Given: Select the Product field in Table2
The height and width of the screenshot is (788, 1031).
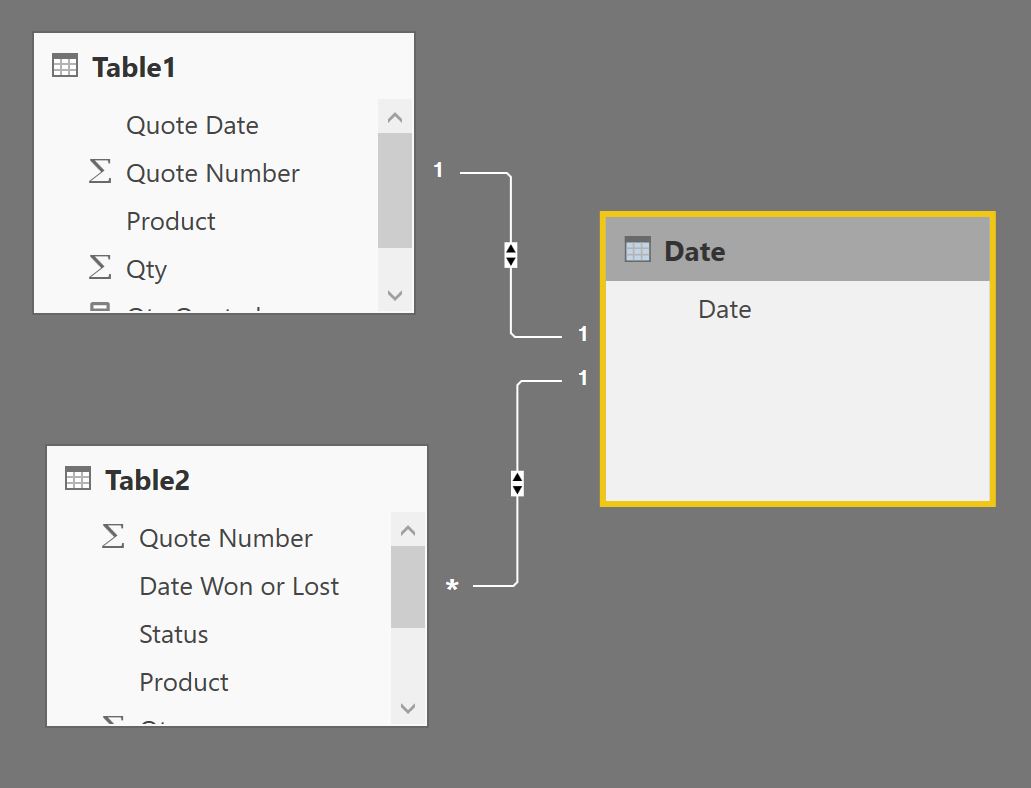Looking at the screenshot, I should (x=184, y=682).
